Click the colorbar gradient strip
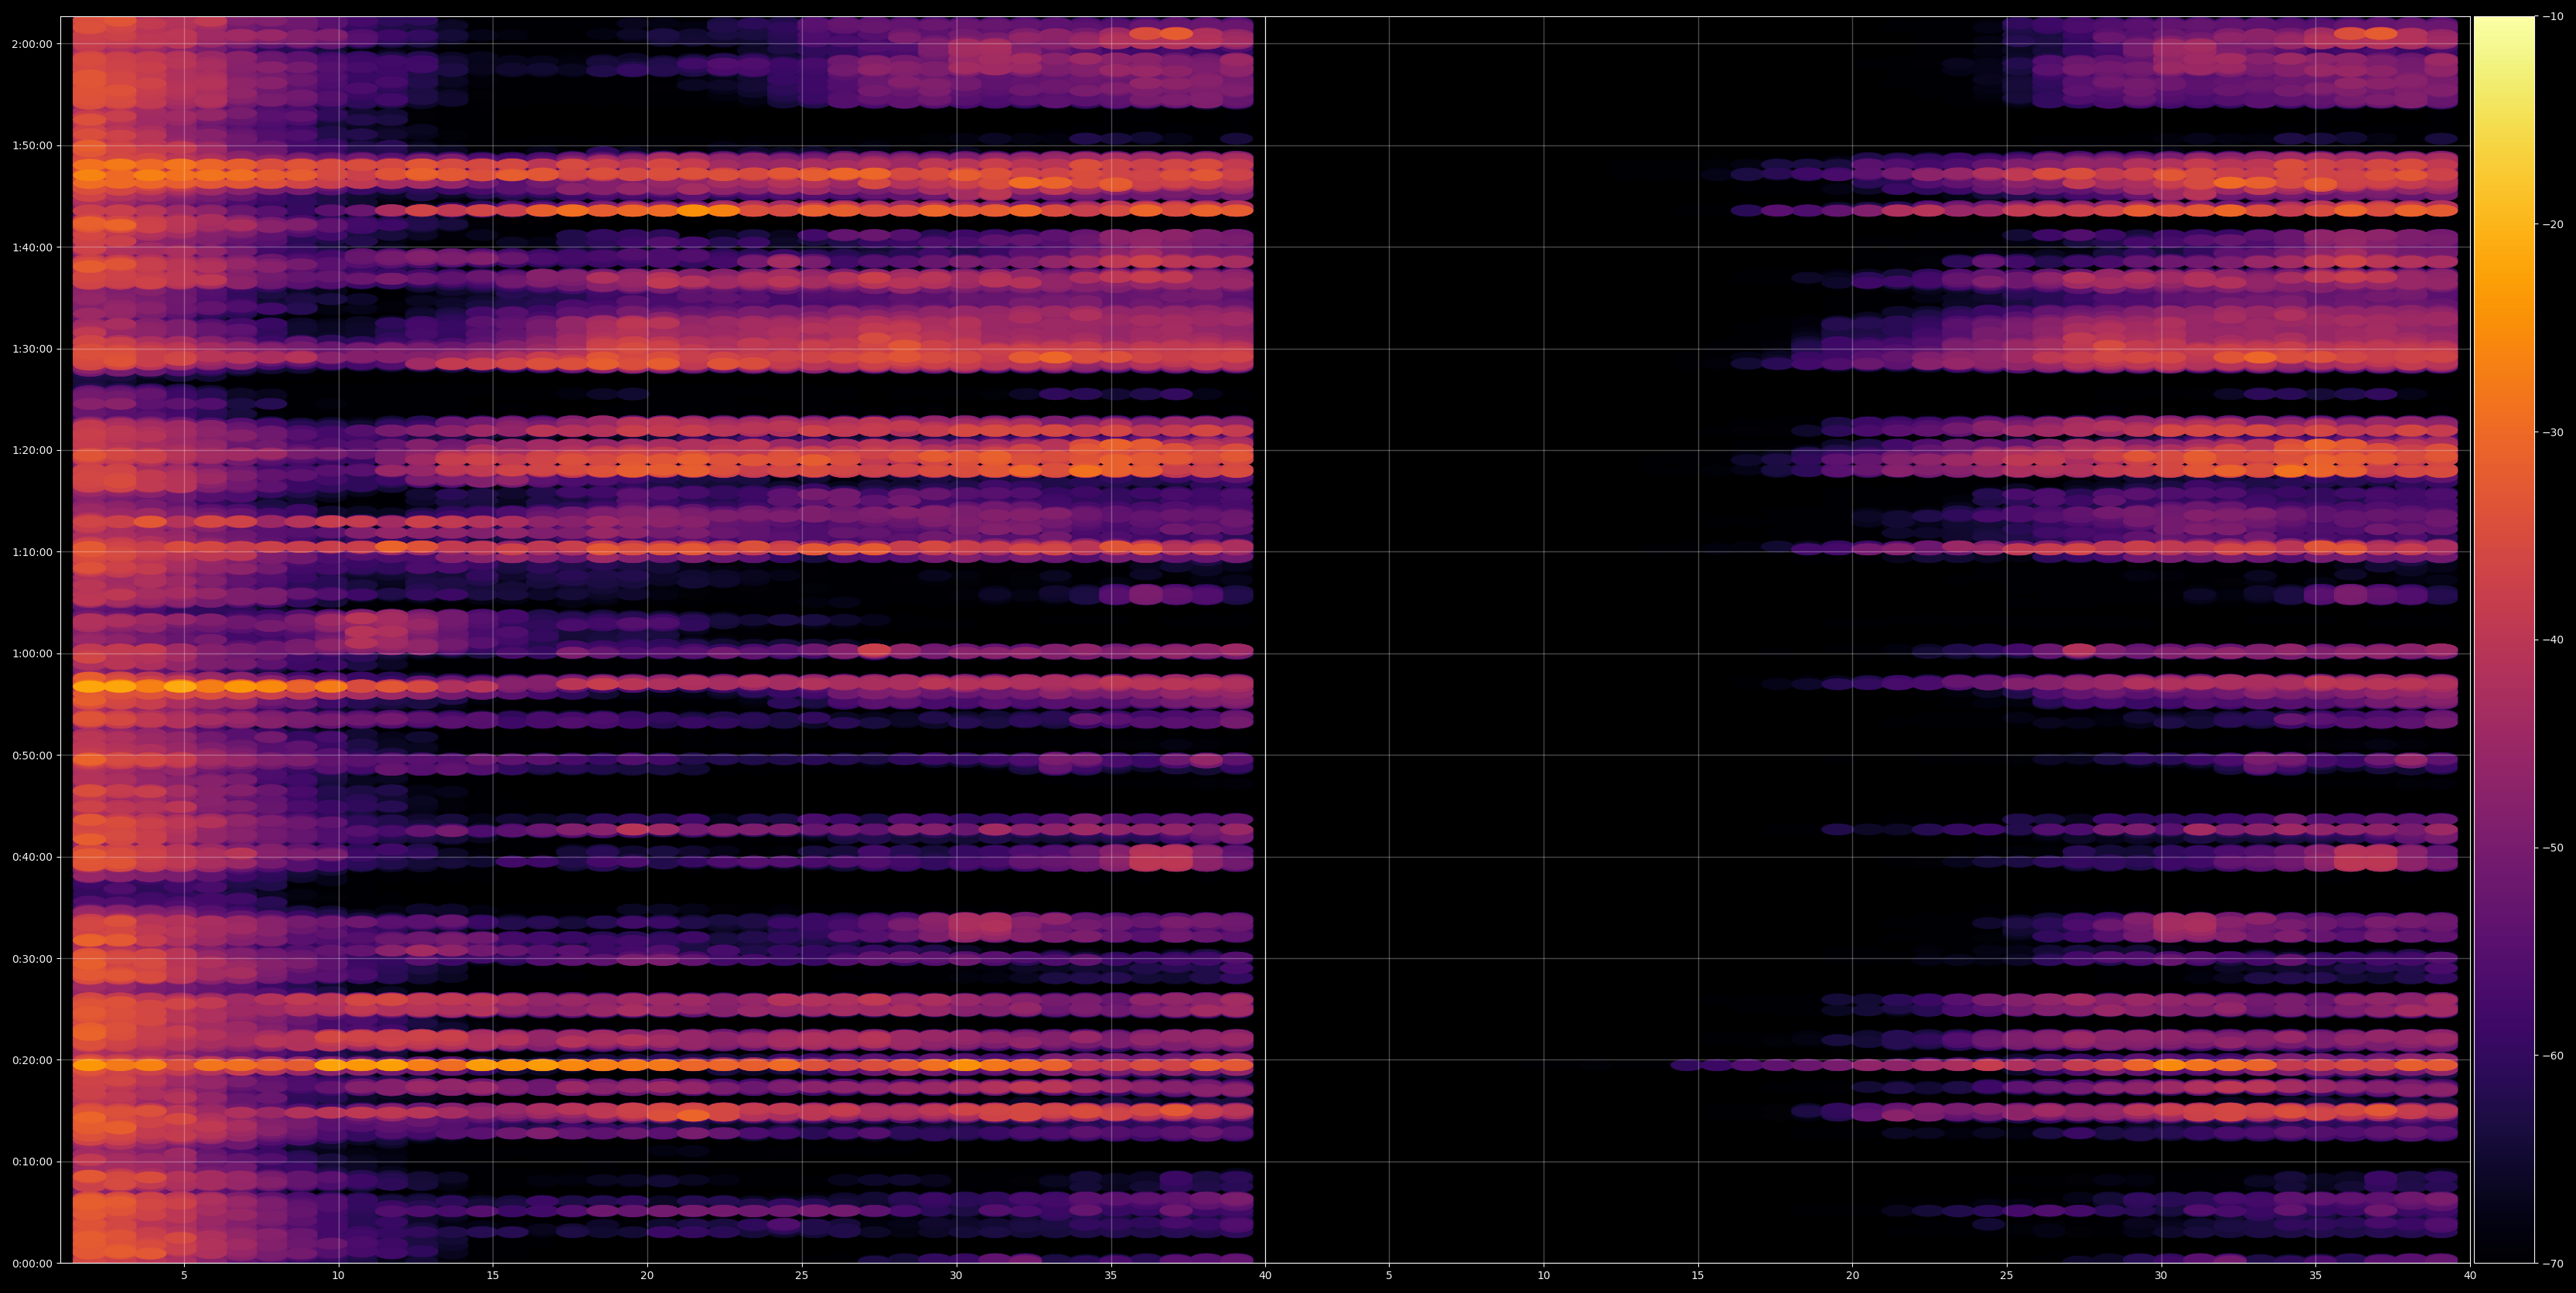The height and width of the screenshot is (1293, 2576). point(2504,640)
